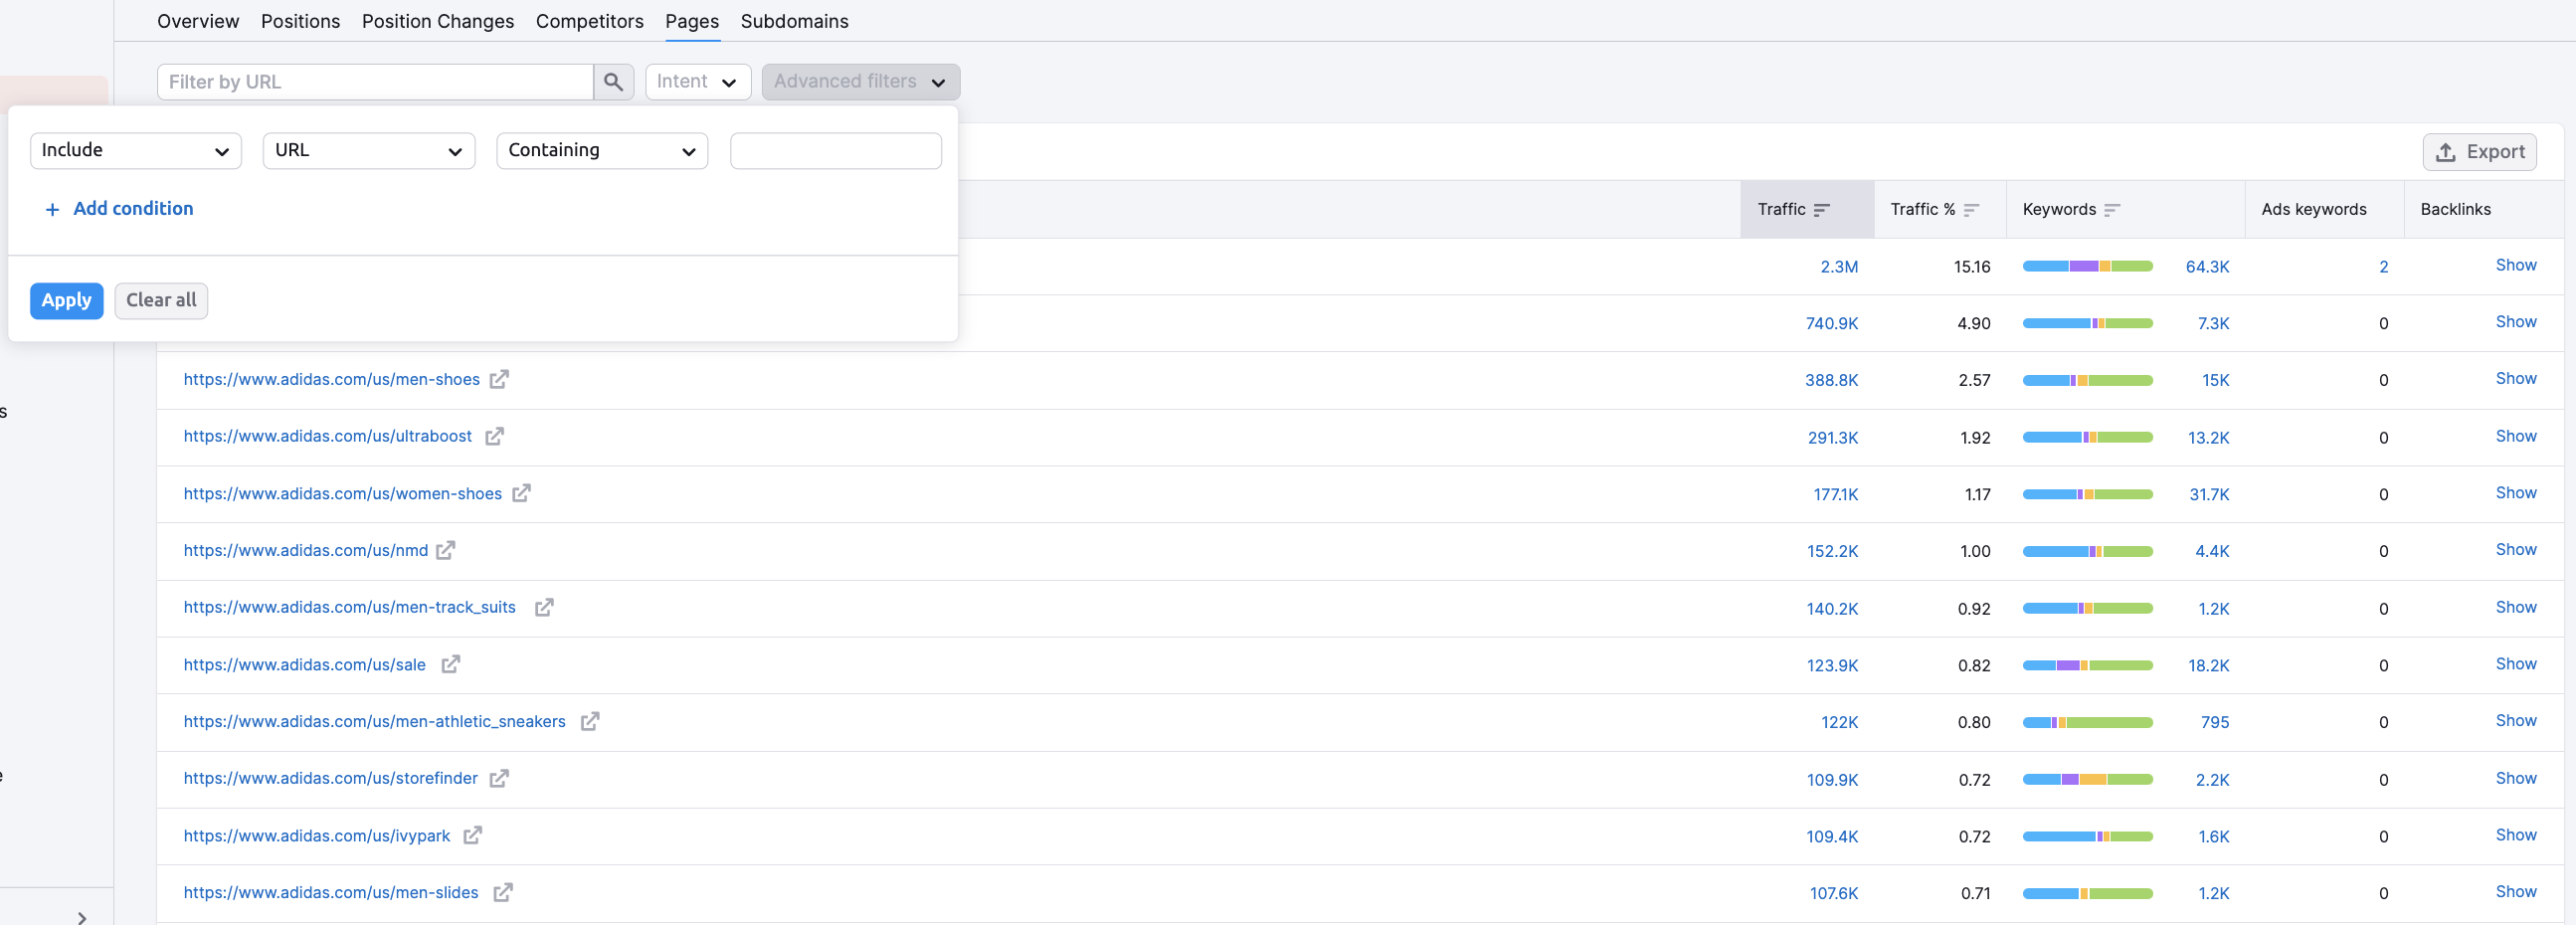Click the search magnifier icon

click(613, 82)
